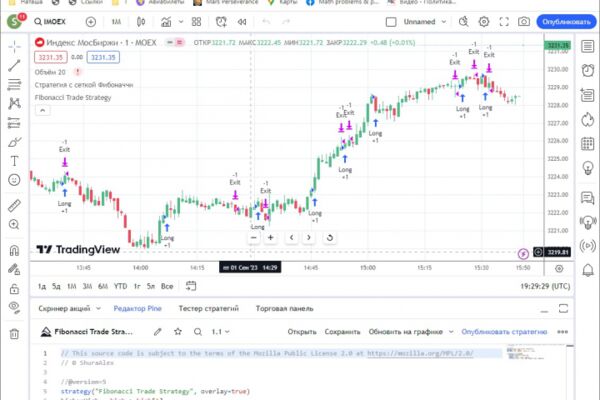Select the 1д time range
The image size is (600, 400).
point(42,286)
